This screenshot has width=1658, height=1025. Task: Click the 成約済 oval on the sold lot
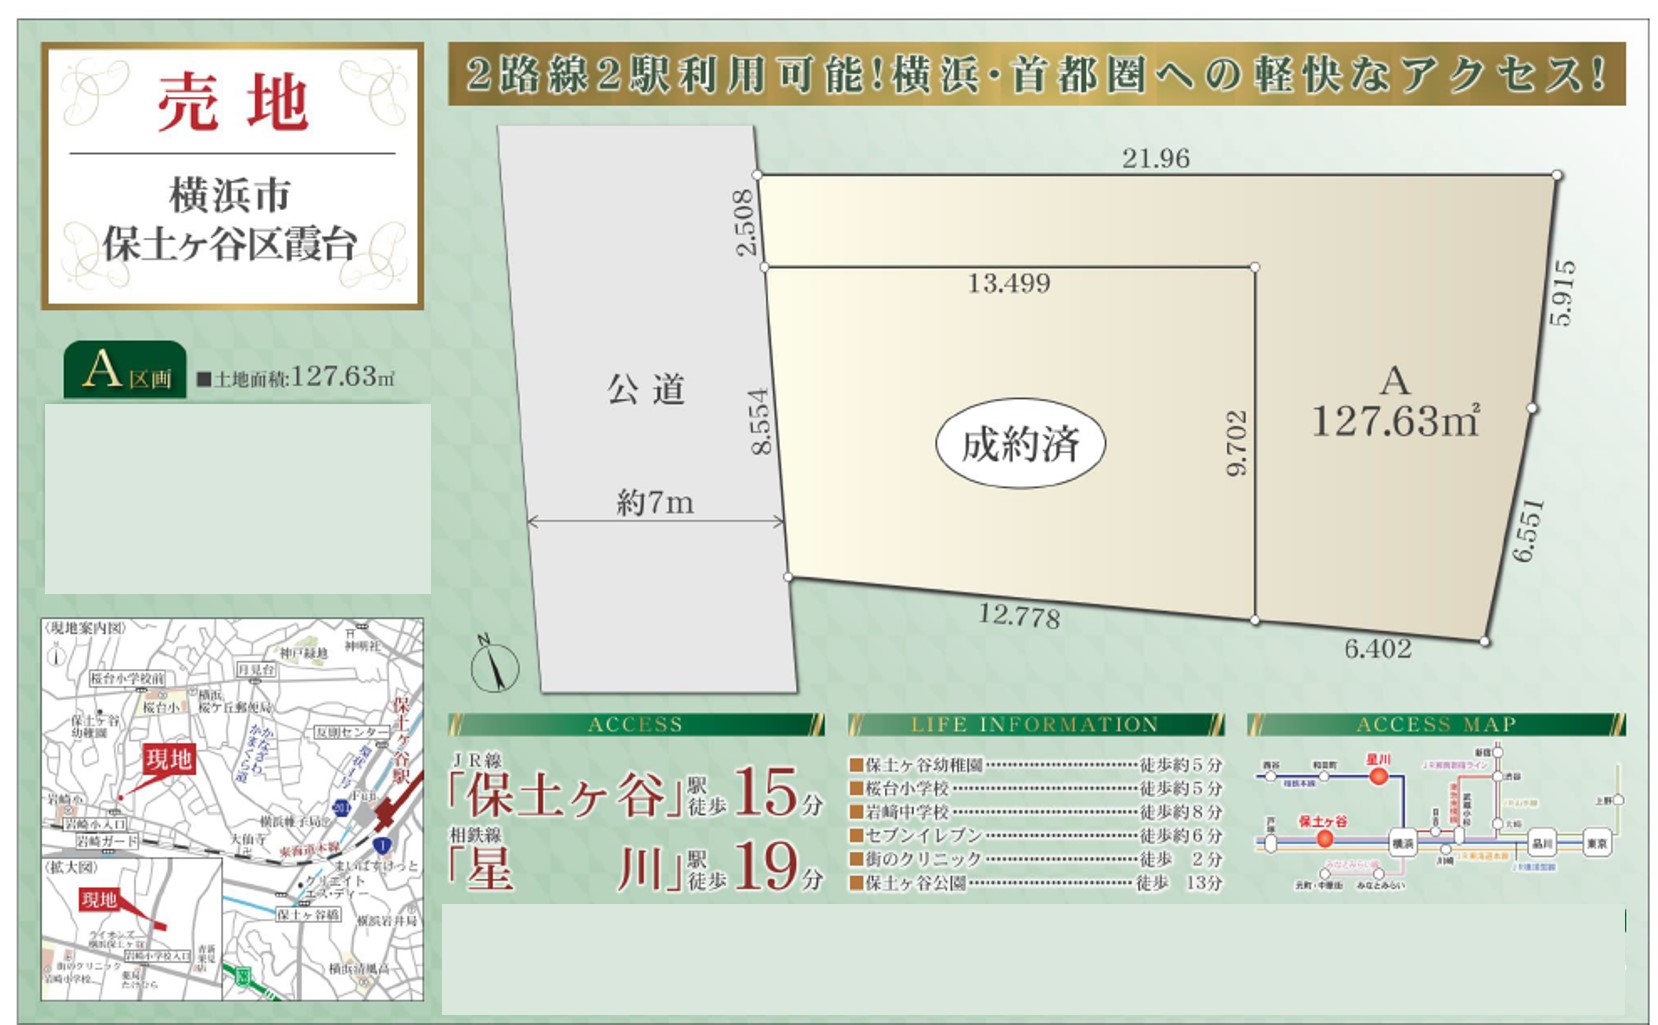1020,444
